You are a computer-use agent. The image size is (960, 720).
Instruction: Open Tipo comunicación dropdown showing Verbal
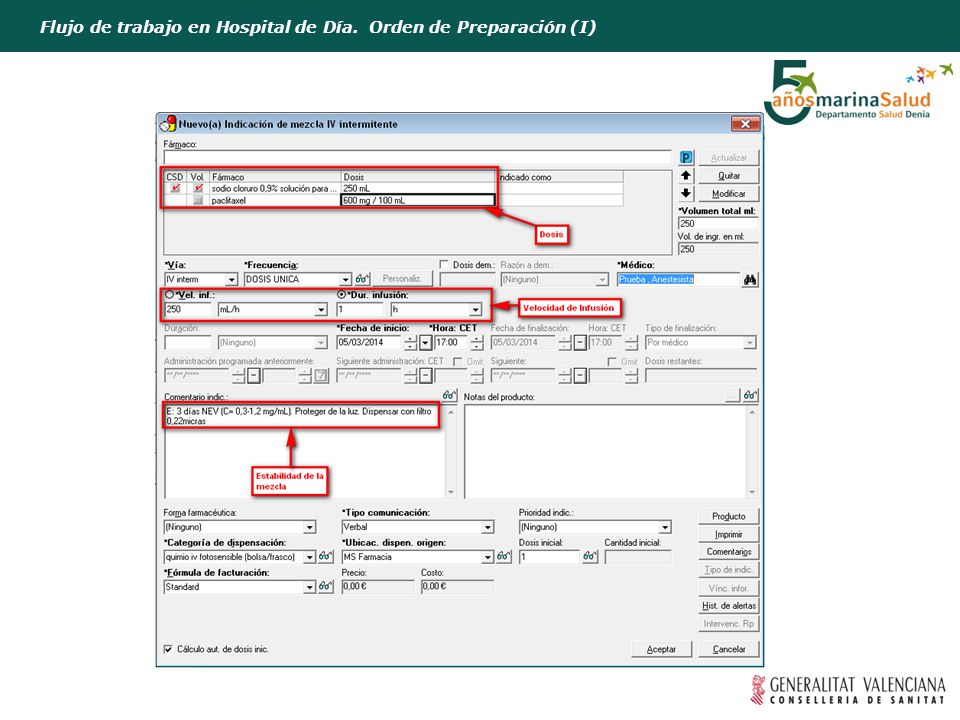[x=487, y=527]
